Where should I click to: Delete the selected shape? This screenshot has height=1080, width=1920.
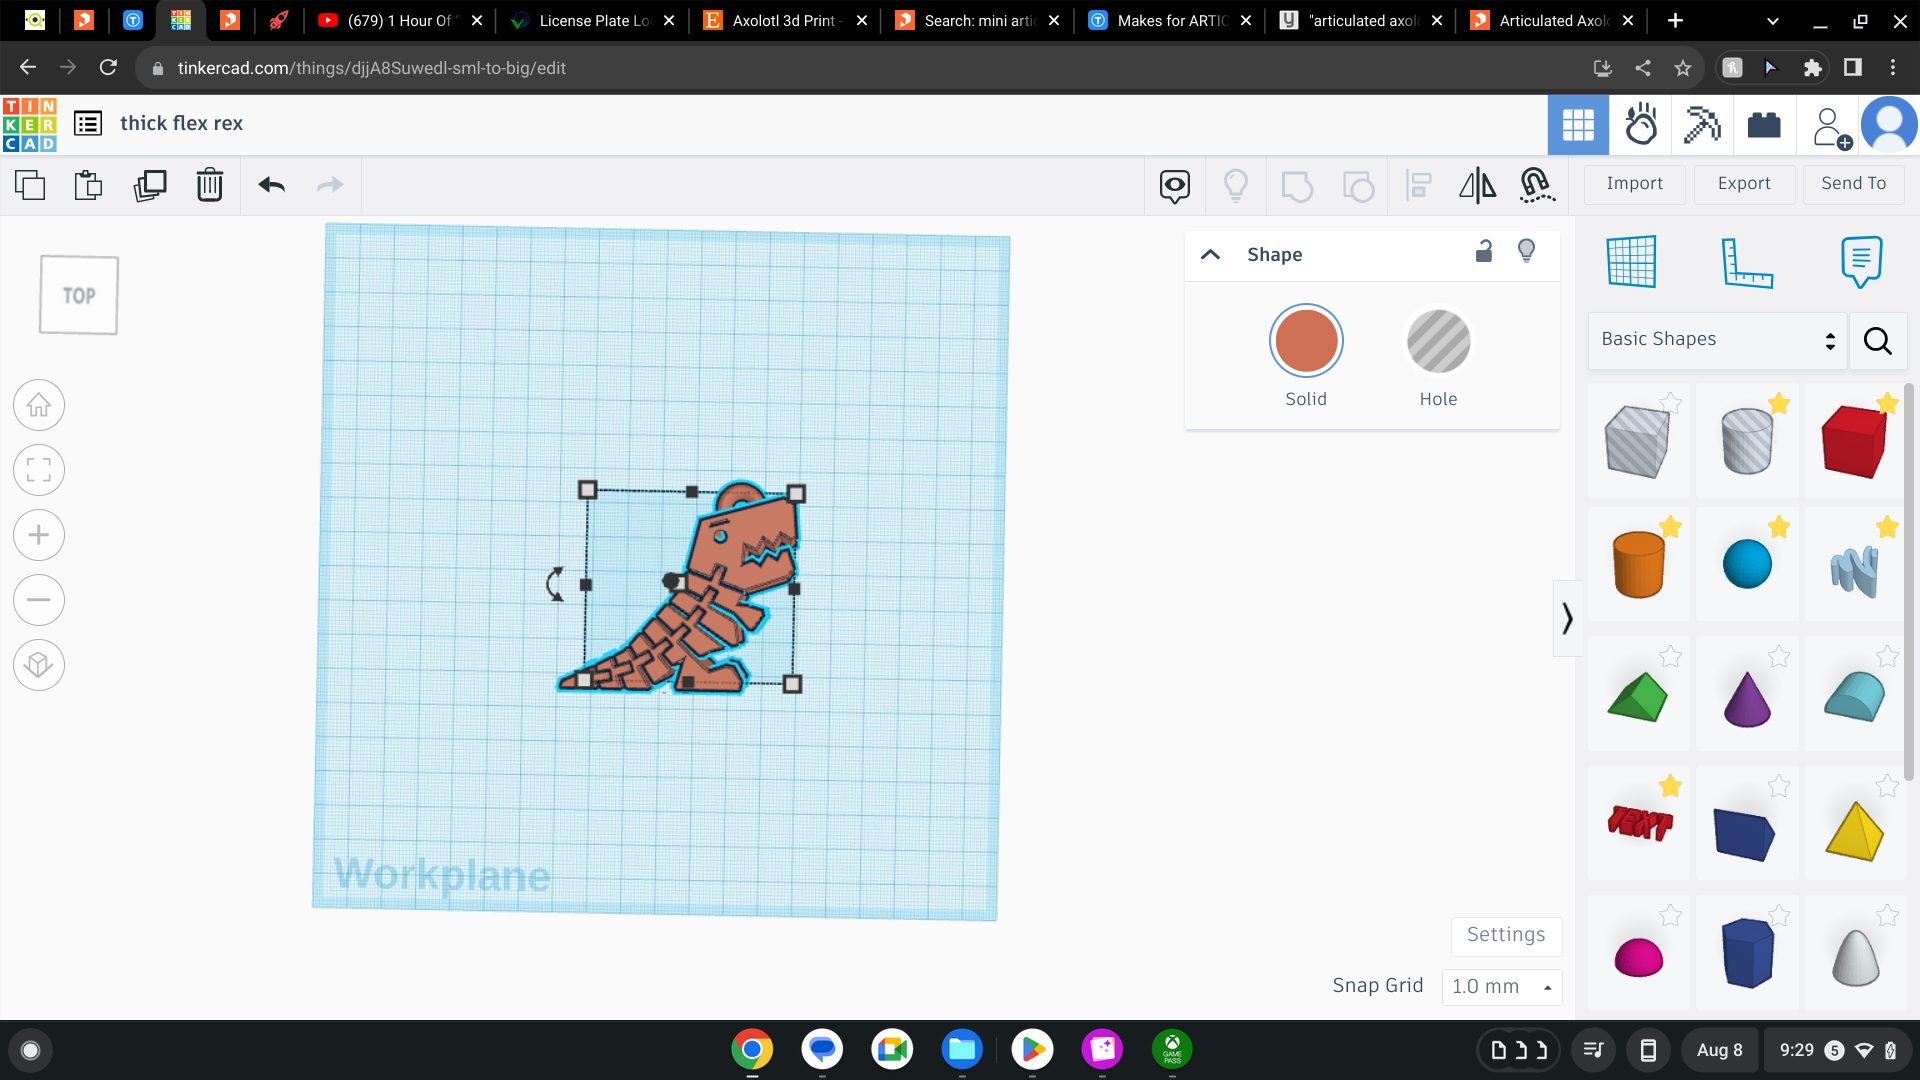click(209, 185)
